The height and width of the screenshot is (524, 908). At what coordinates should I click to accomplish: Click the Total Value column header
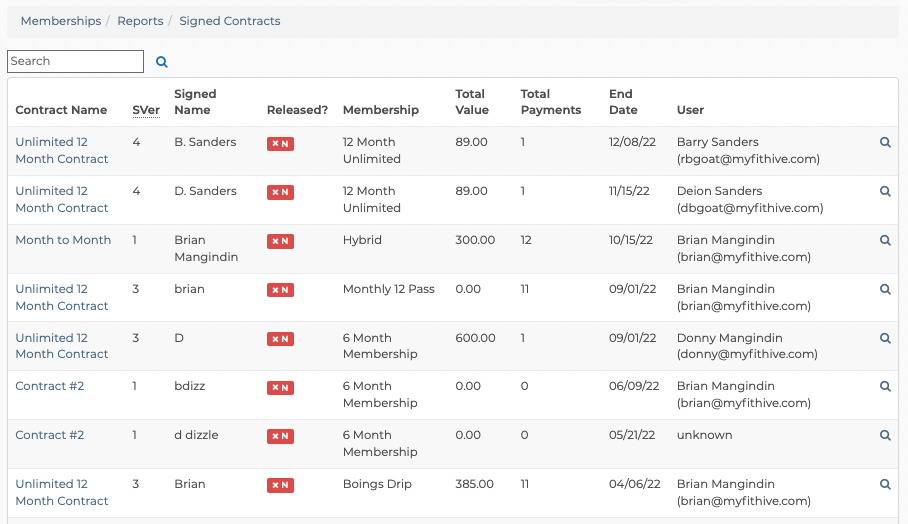tap(472, 102)
